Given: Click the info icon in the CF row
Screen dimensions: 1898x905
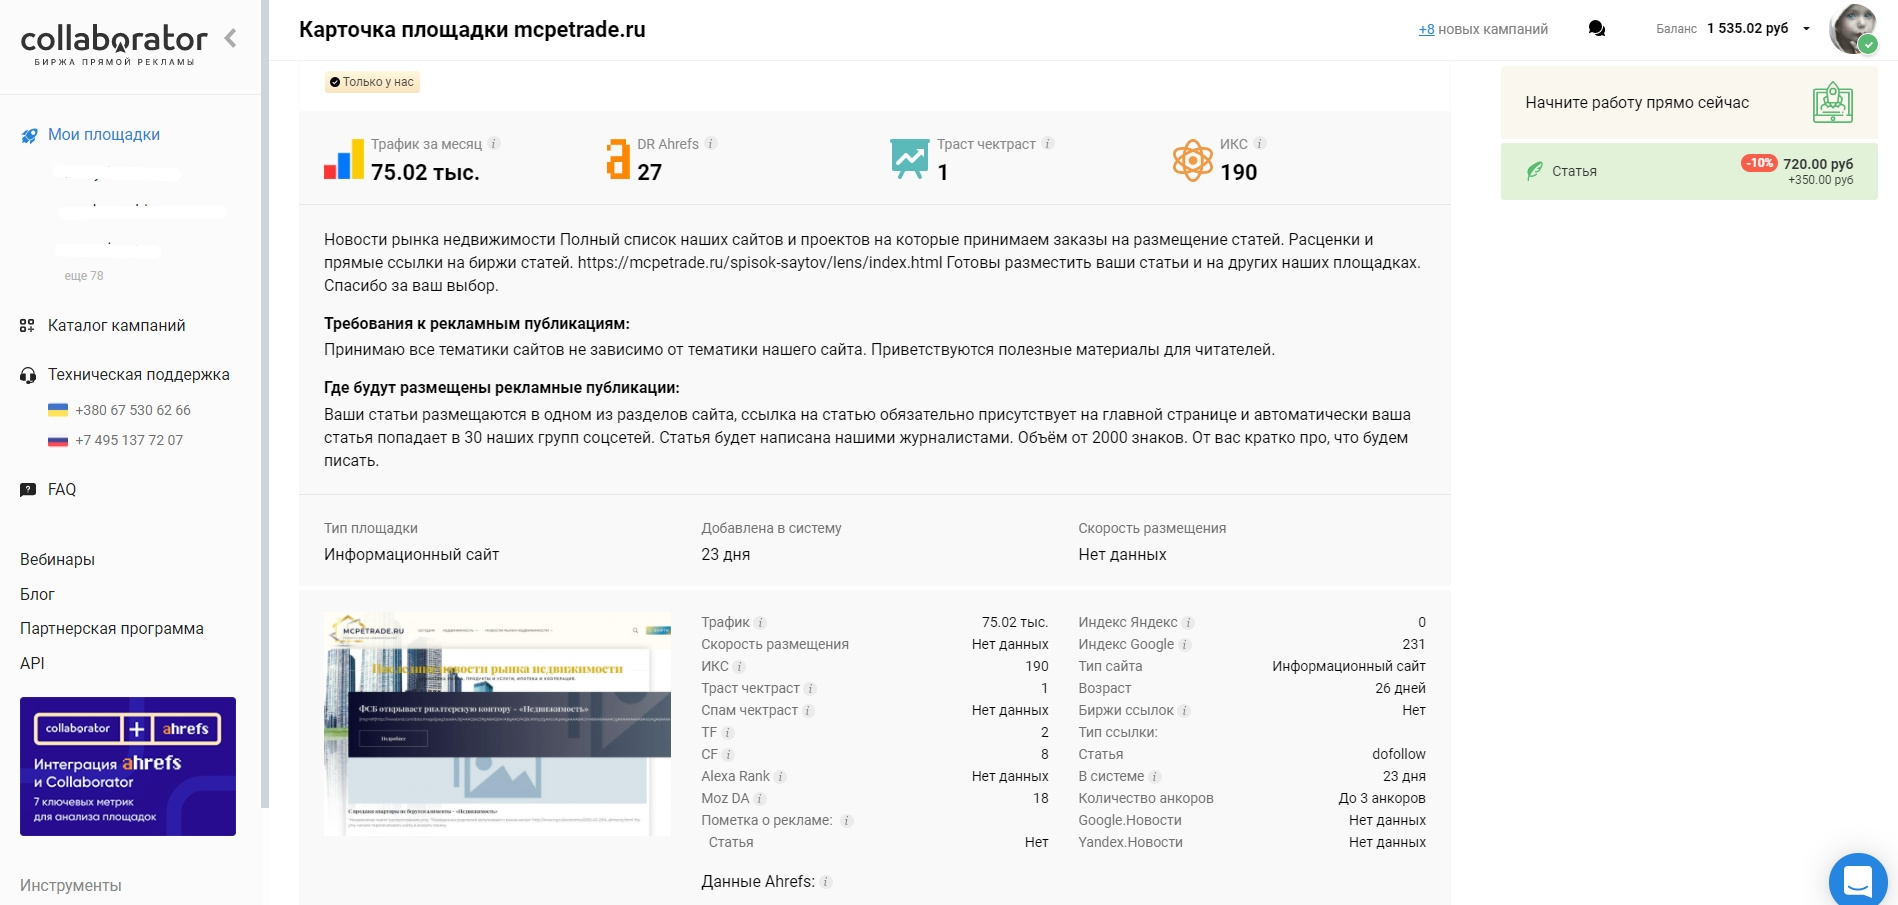Looking at the screenshot, I should (728, 755).
